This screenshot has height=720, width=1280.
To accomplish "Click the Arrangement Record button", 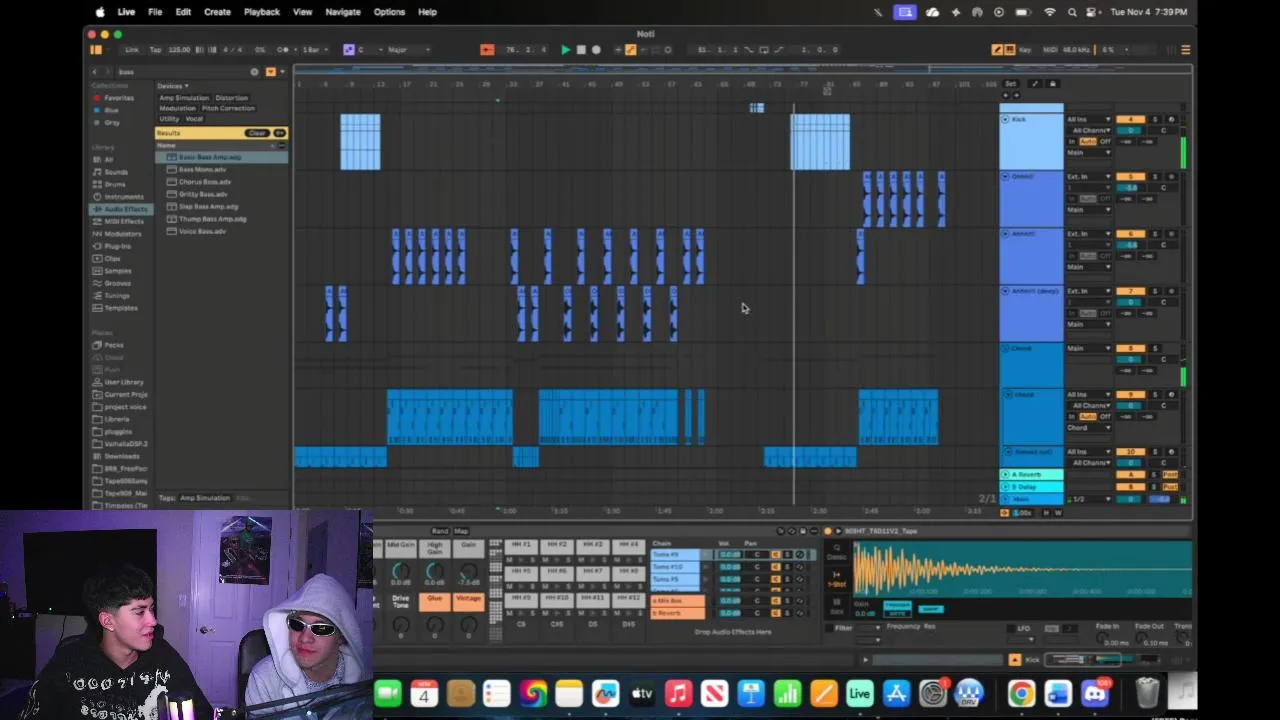I will 596,49.
